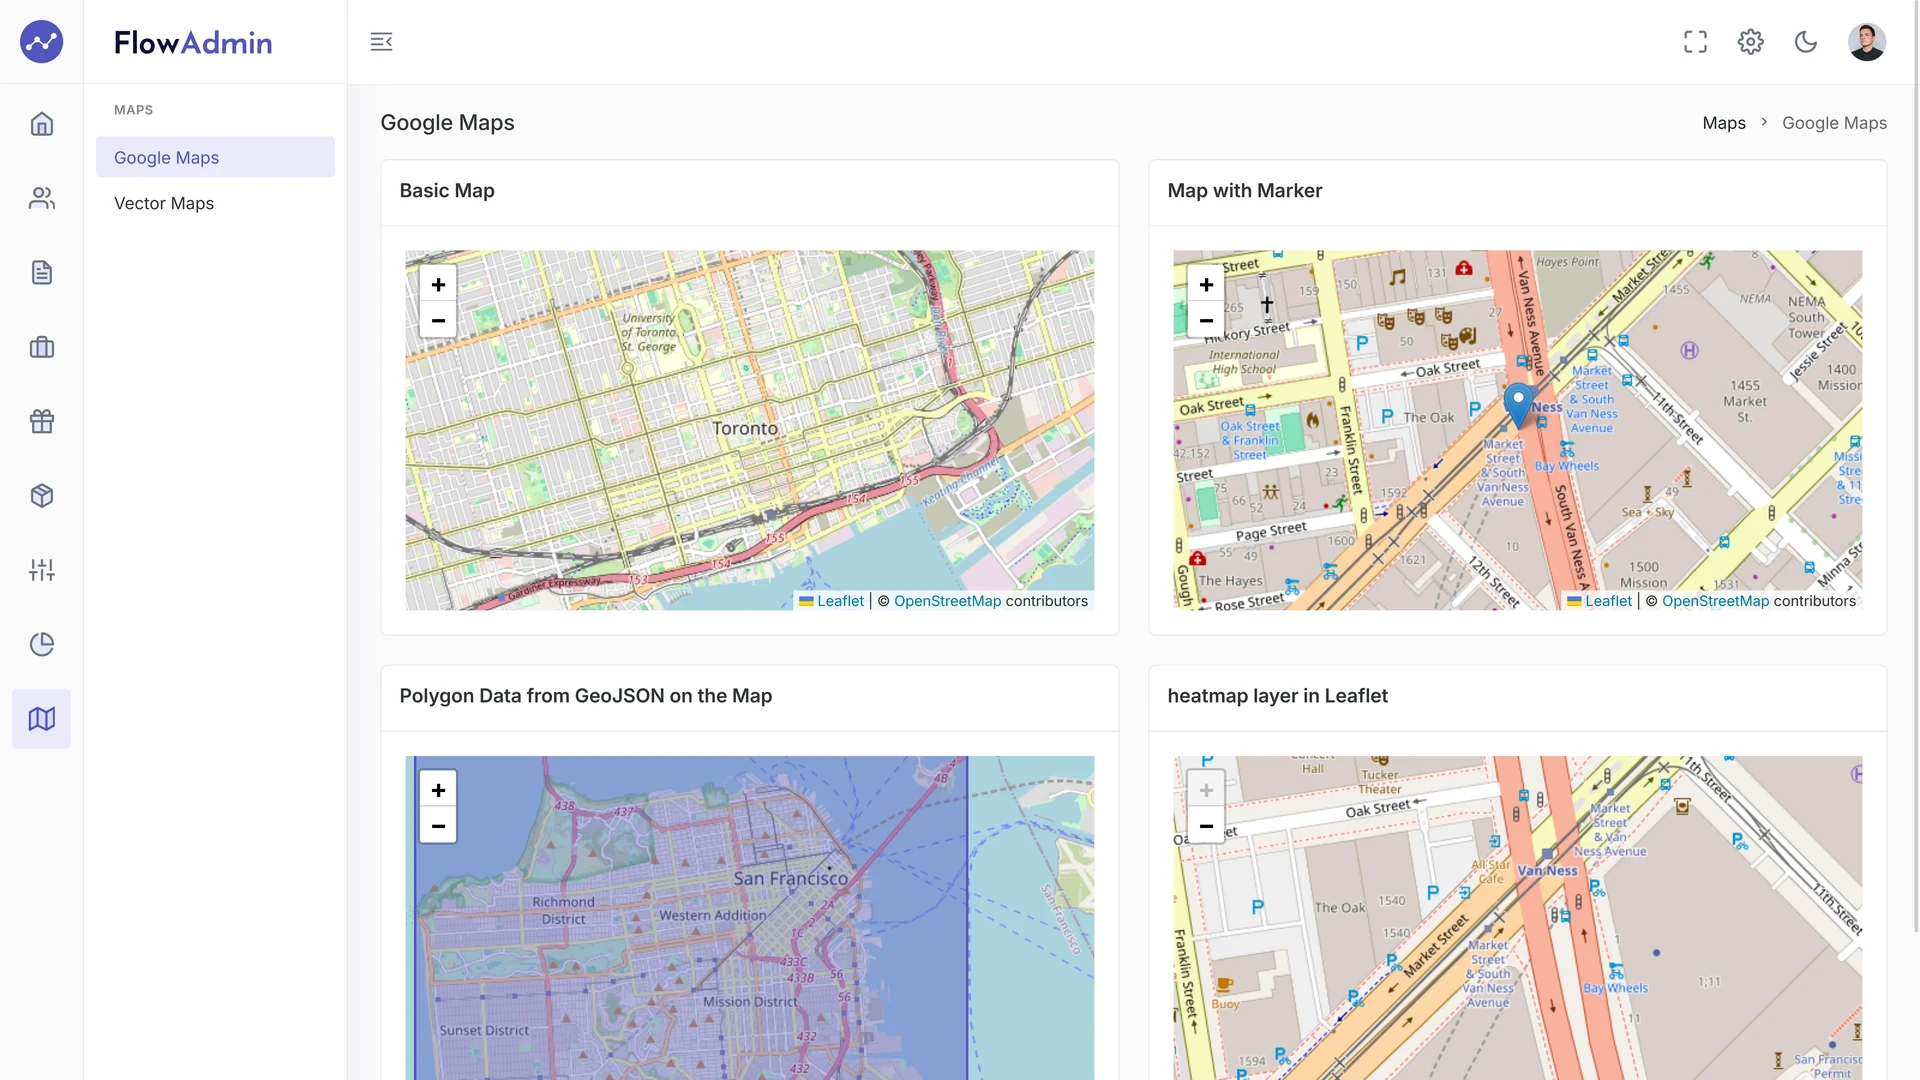
Task: Open settings with the gear icon
Action: point(1750,42)
